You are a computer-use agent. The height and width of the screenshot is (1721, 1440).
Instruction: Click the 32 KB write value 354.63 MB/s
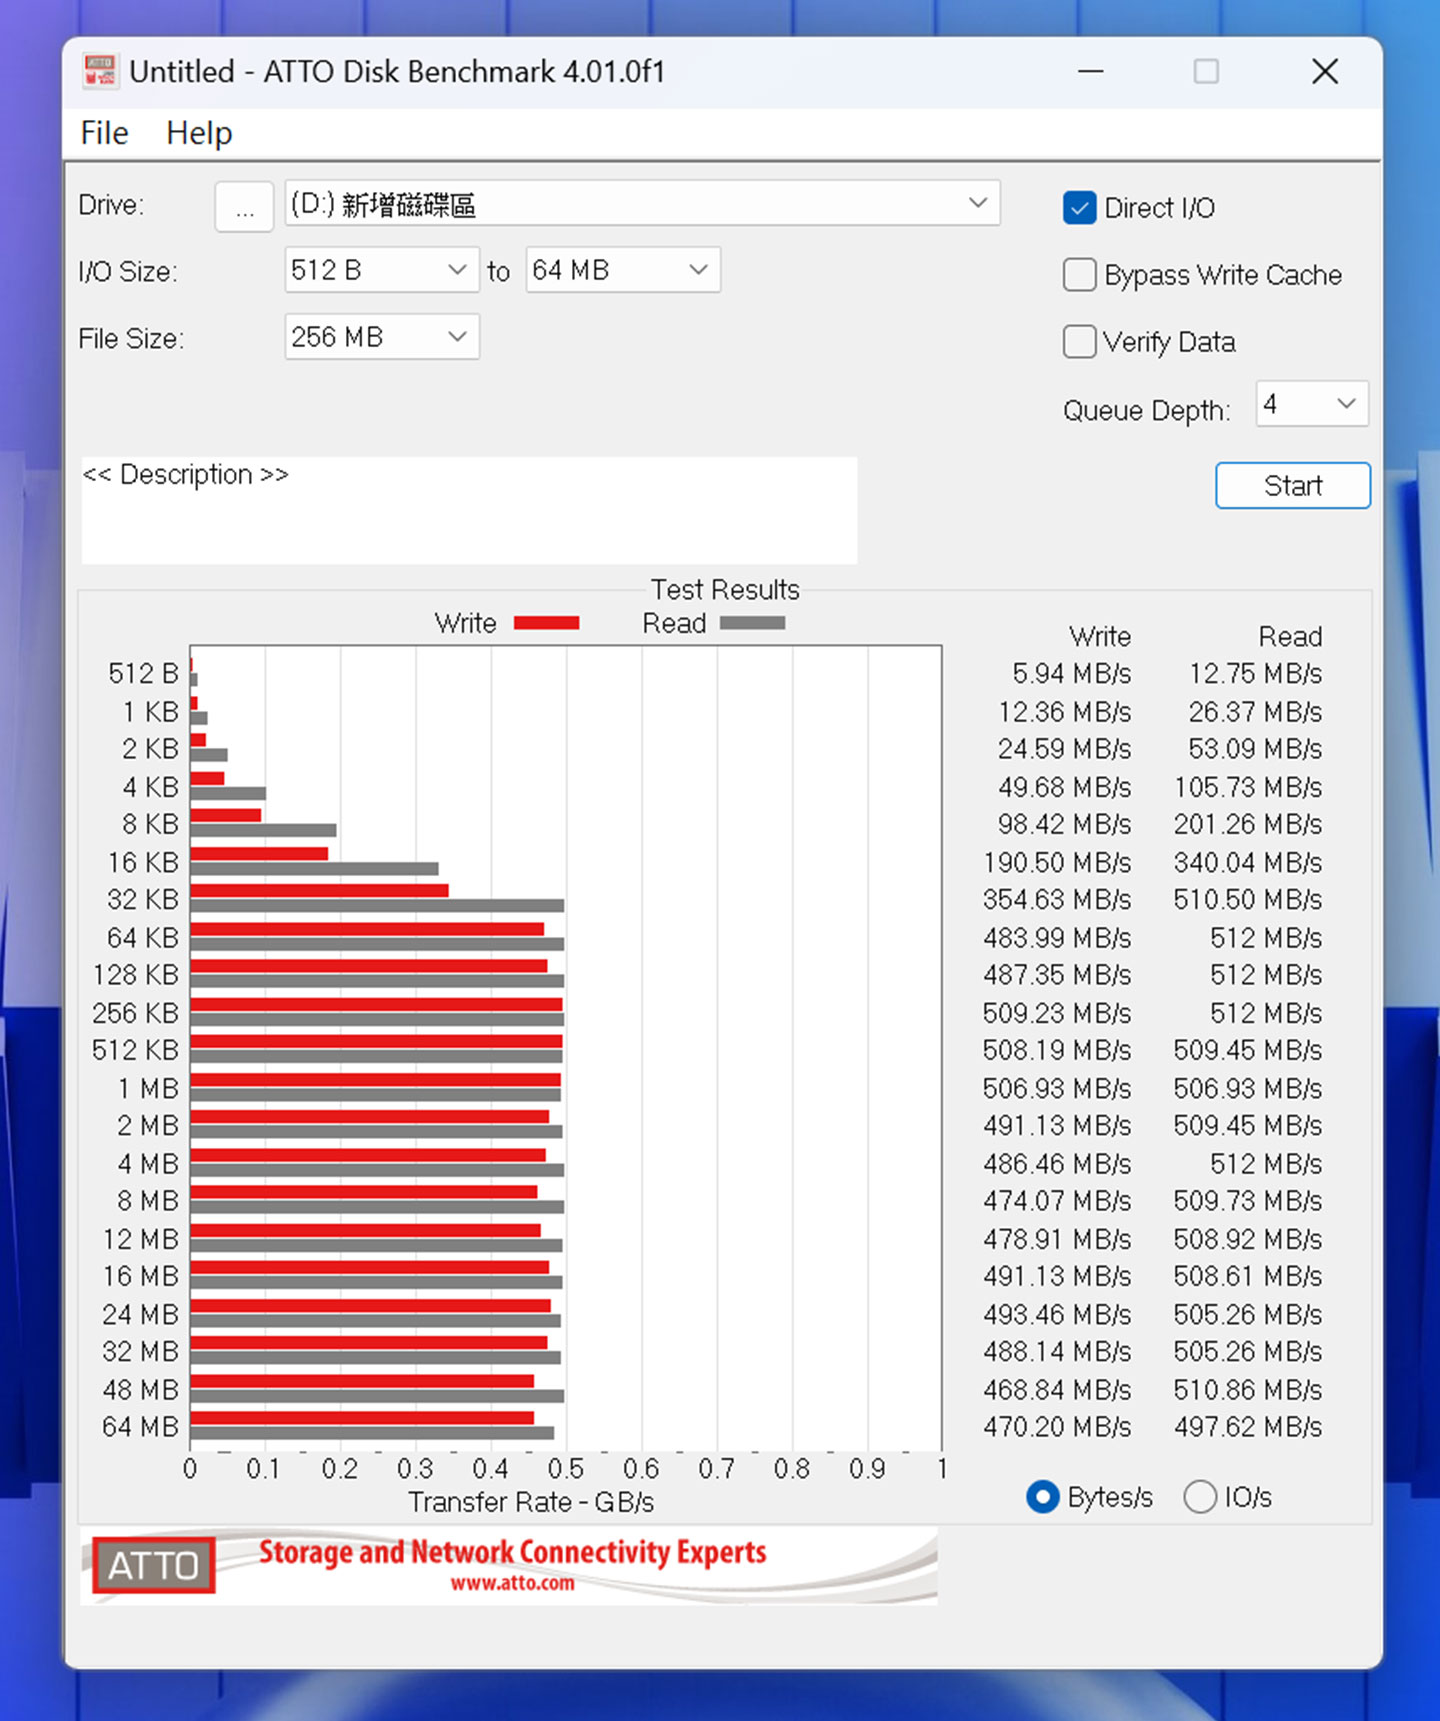(x=1057, y=900)
